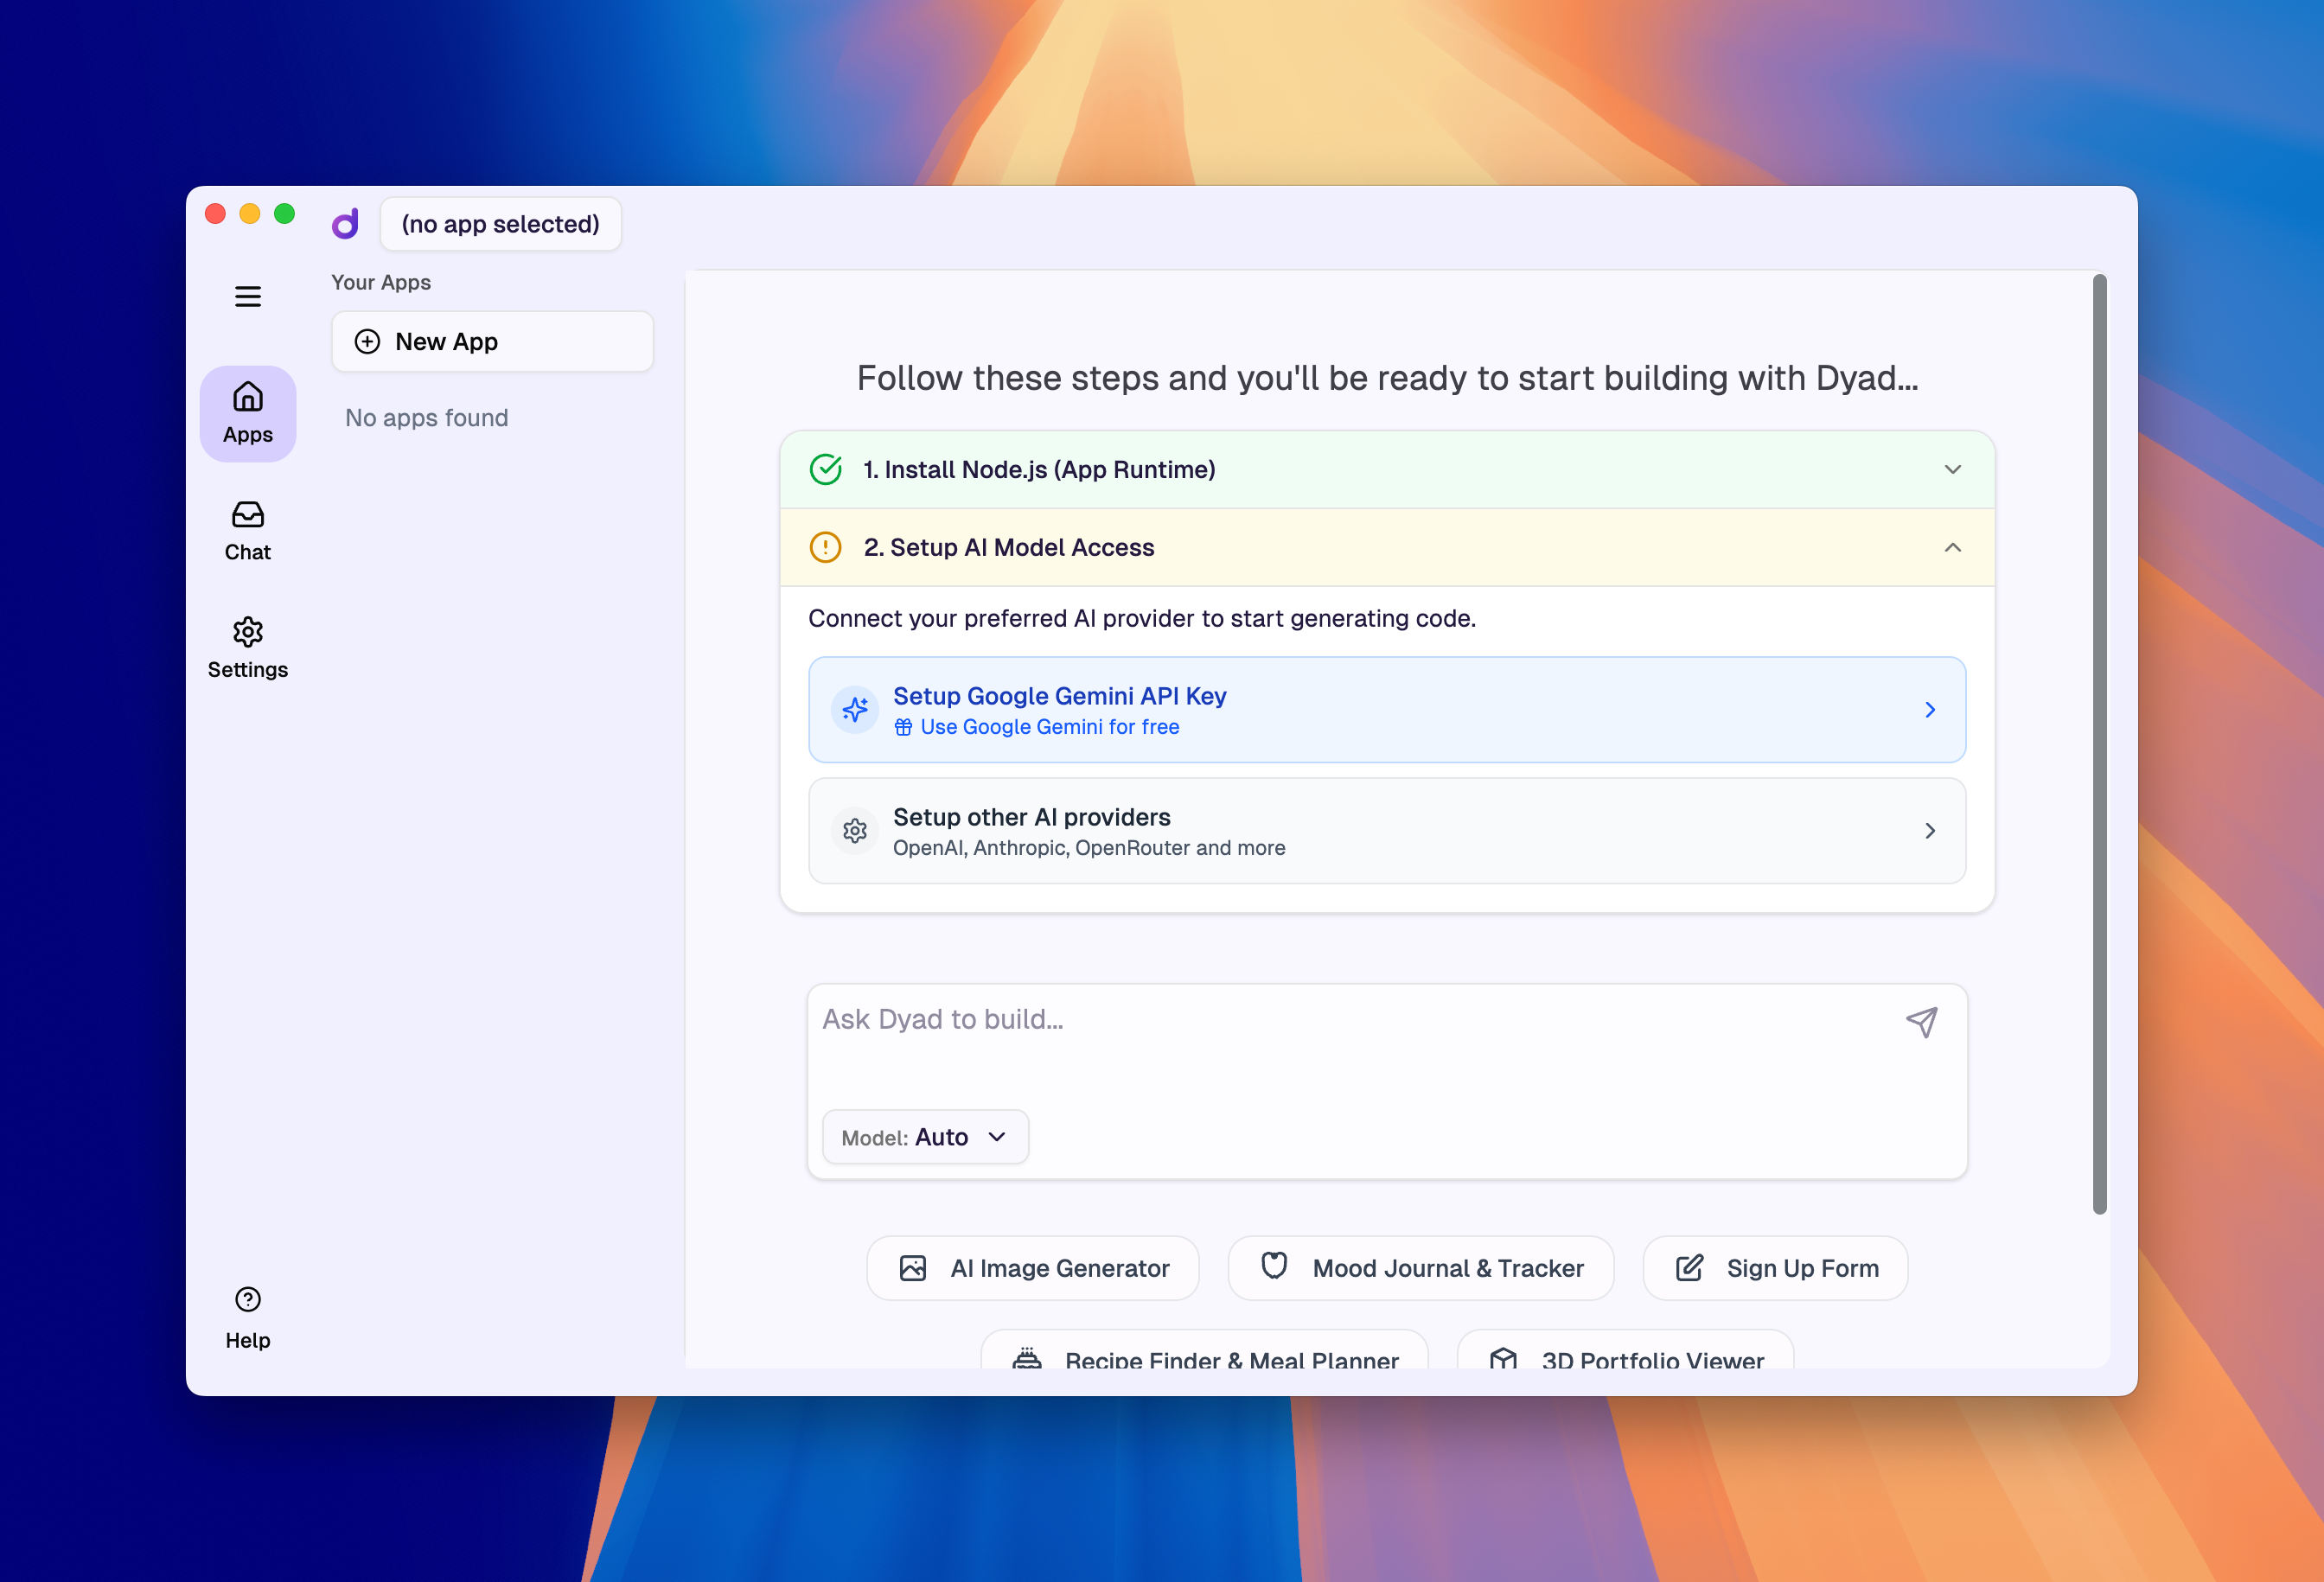The width and height of the screenshot is (2324, 1582).
Task: Select the Sign Up Form template
Action: [x=1775, y=1268]
